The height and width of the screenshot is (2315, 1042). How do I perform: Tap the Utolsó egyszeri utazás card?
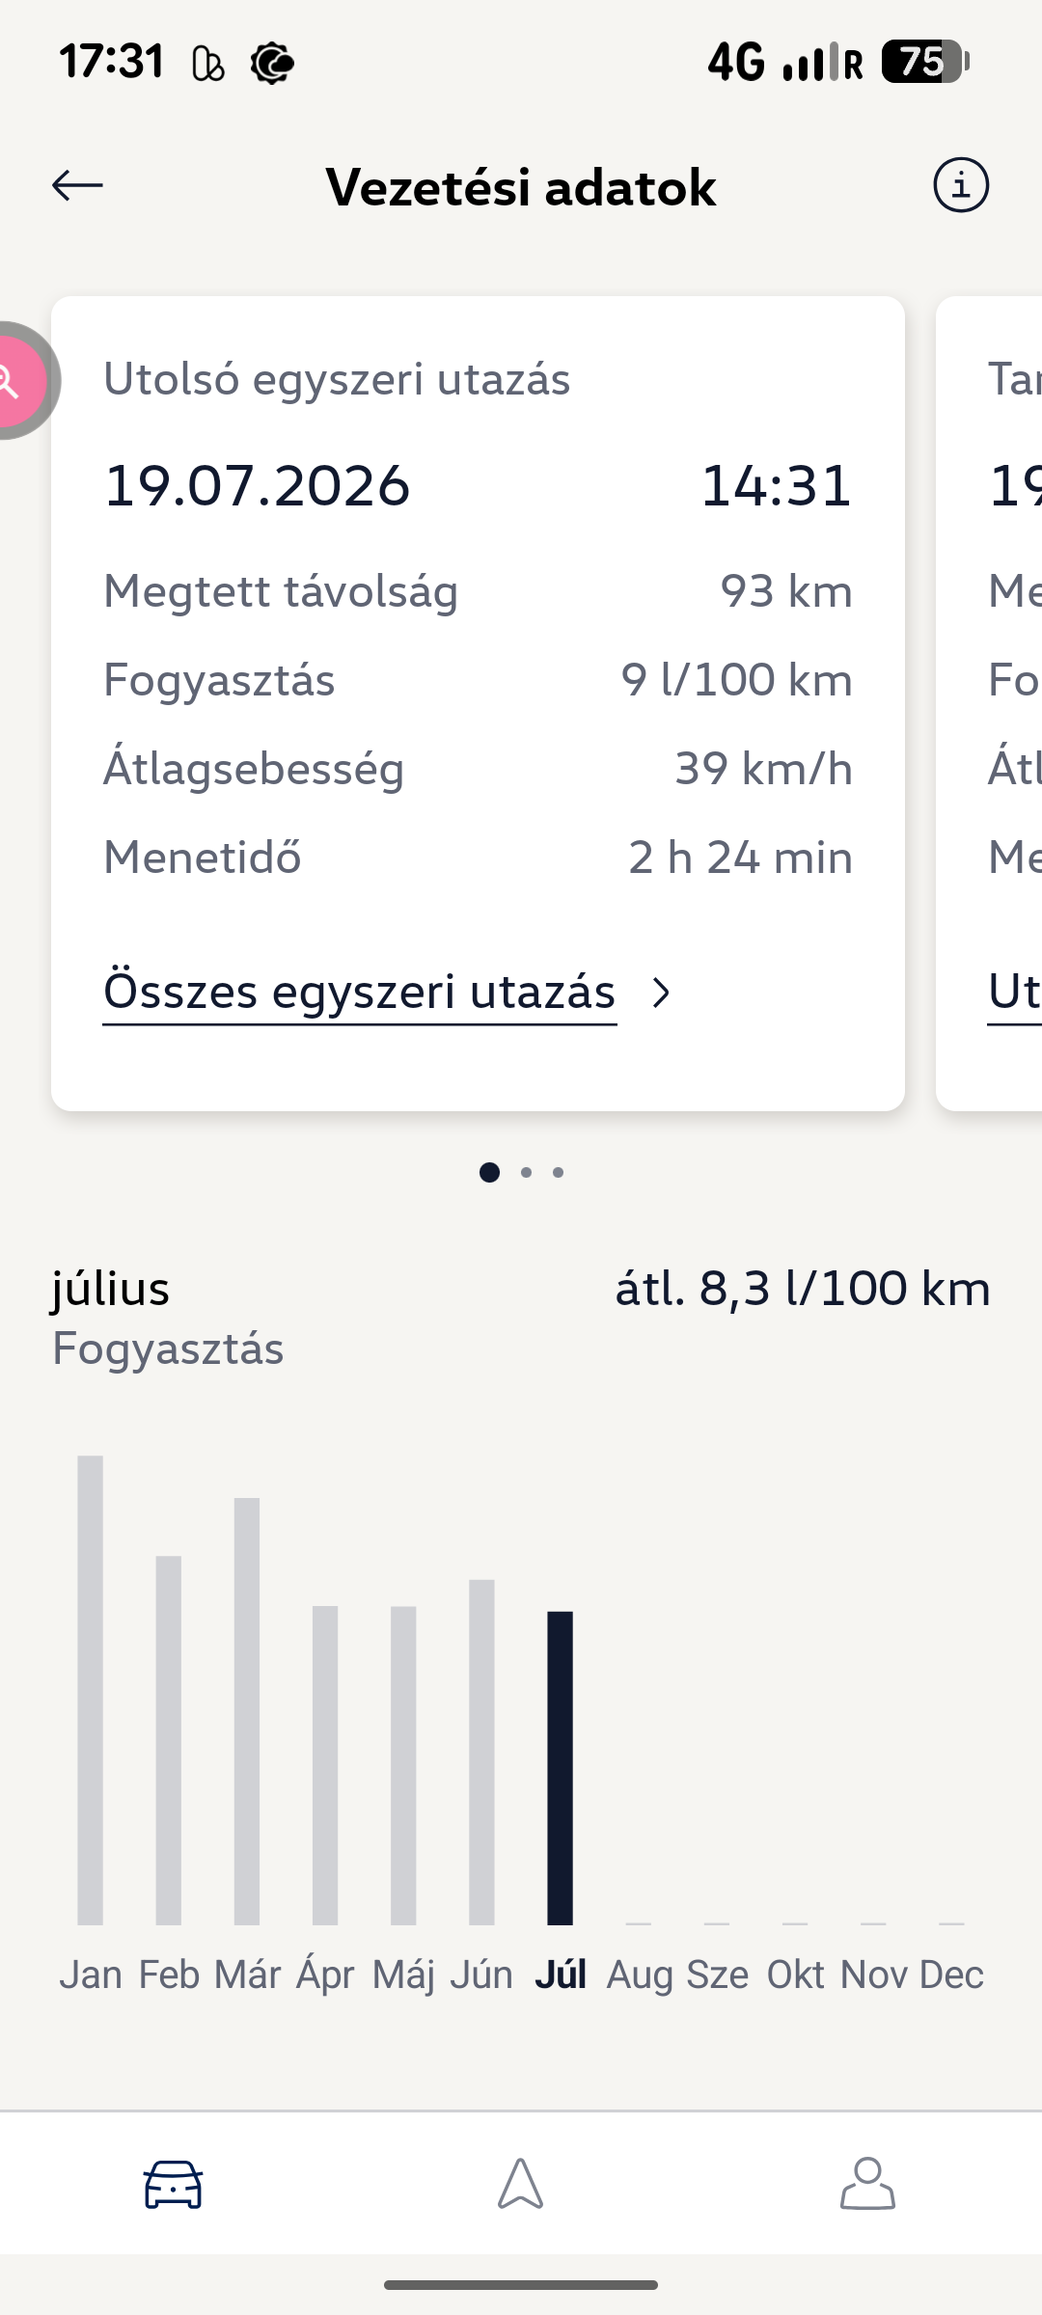coord(478,703)
